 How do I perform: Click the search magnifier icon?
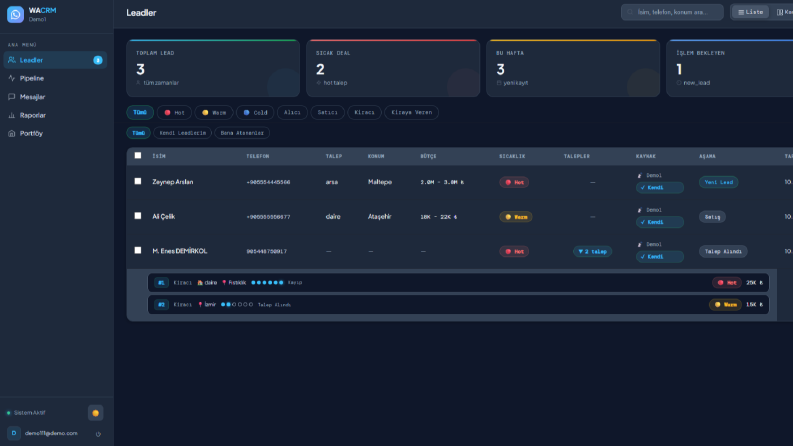pos(630,12)
